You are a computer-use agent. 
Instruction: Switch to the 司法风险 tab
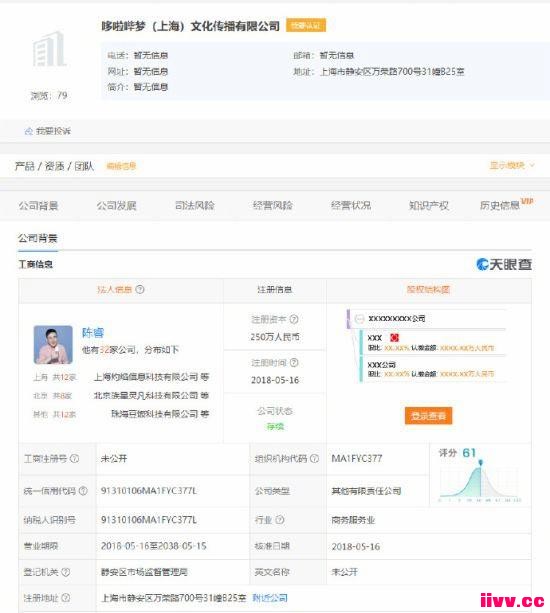[195, 206]
